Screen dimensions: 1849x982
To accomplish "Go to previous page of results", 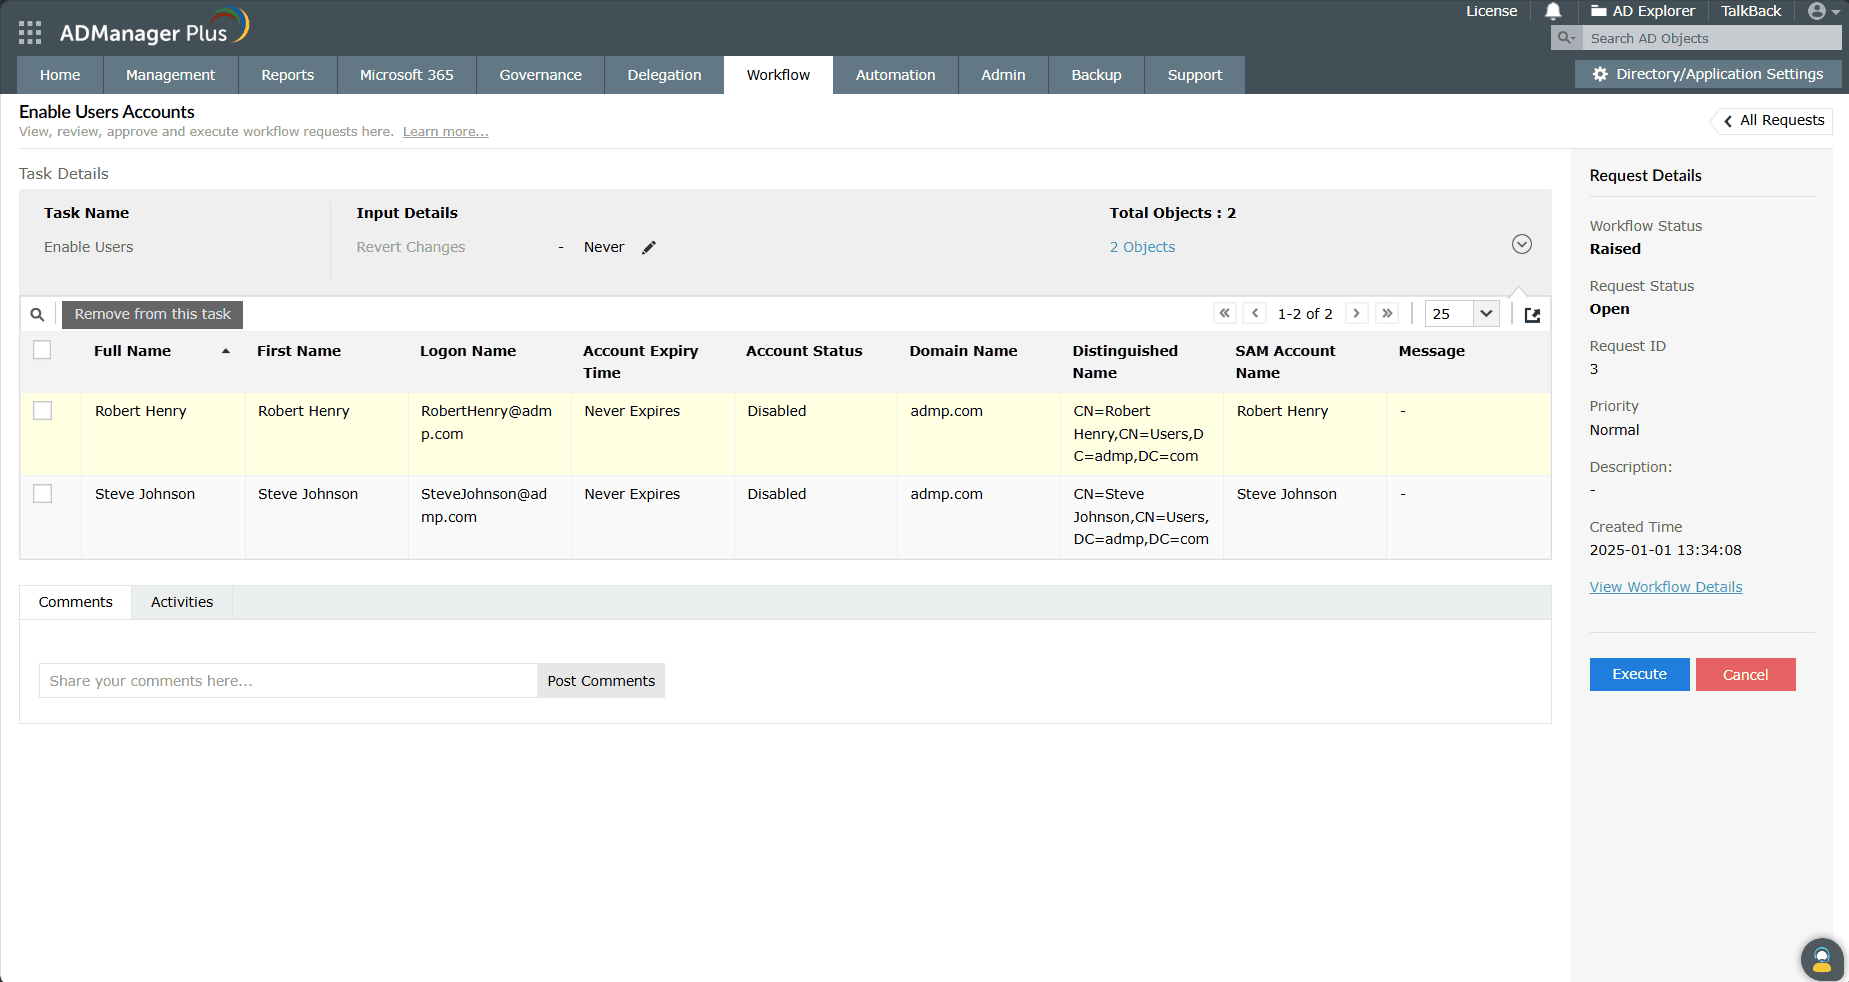I will (x=1255, y=313).
